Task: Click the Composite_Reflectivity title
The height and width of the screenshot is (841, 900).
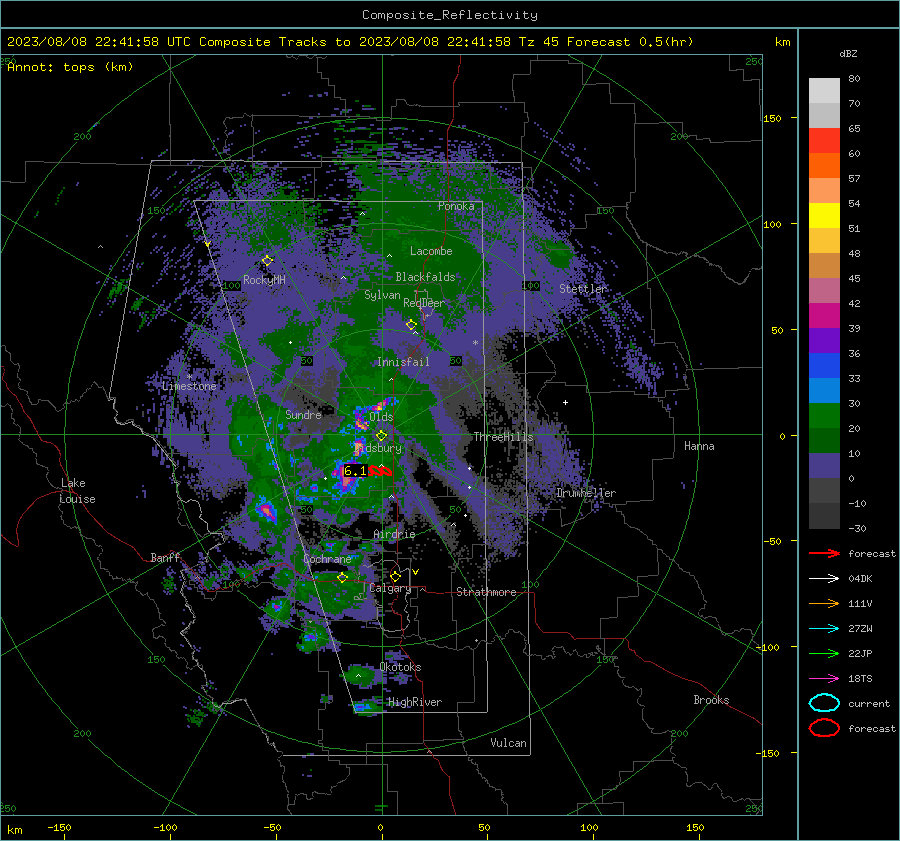Action: [x=450, y=15]
